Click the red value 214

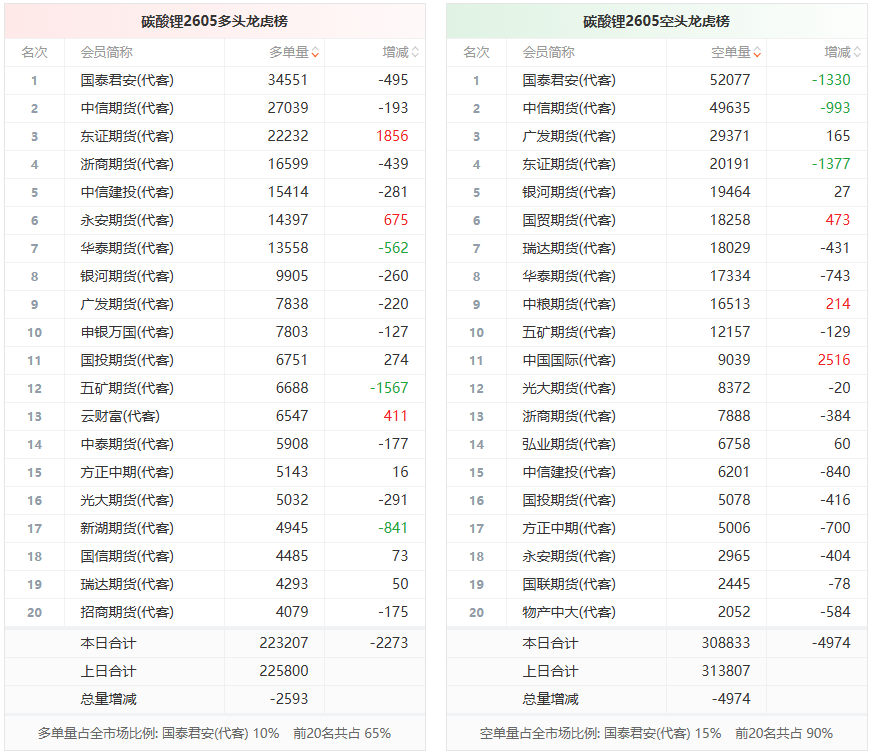(838, 304)
